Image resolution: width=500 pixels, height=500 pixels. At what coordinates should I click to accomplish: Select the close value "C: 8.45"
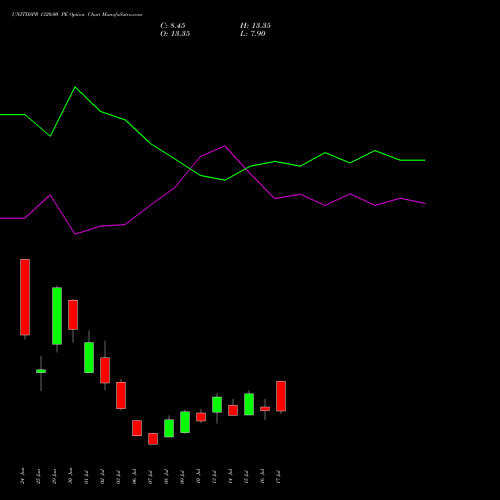[x=173, y=26]
